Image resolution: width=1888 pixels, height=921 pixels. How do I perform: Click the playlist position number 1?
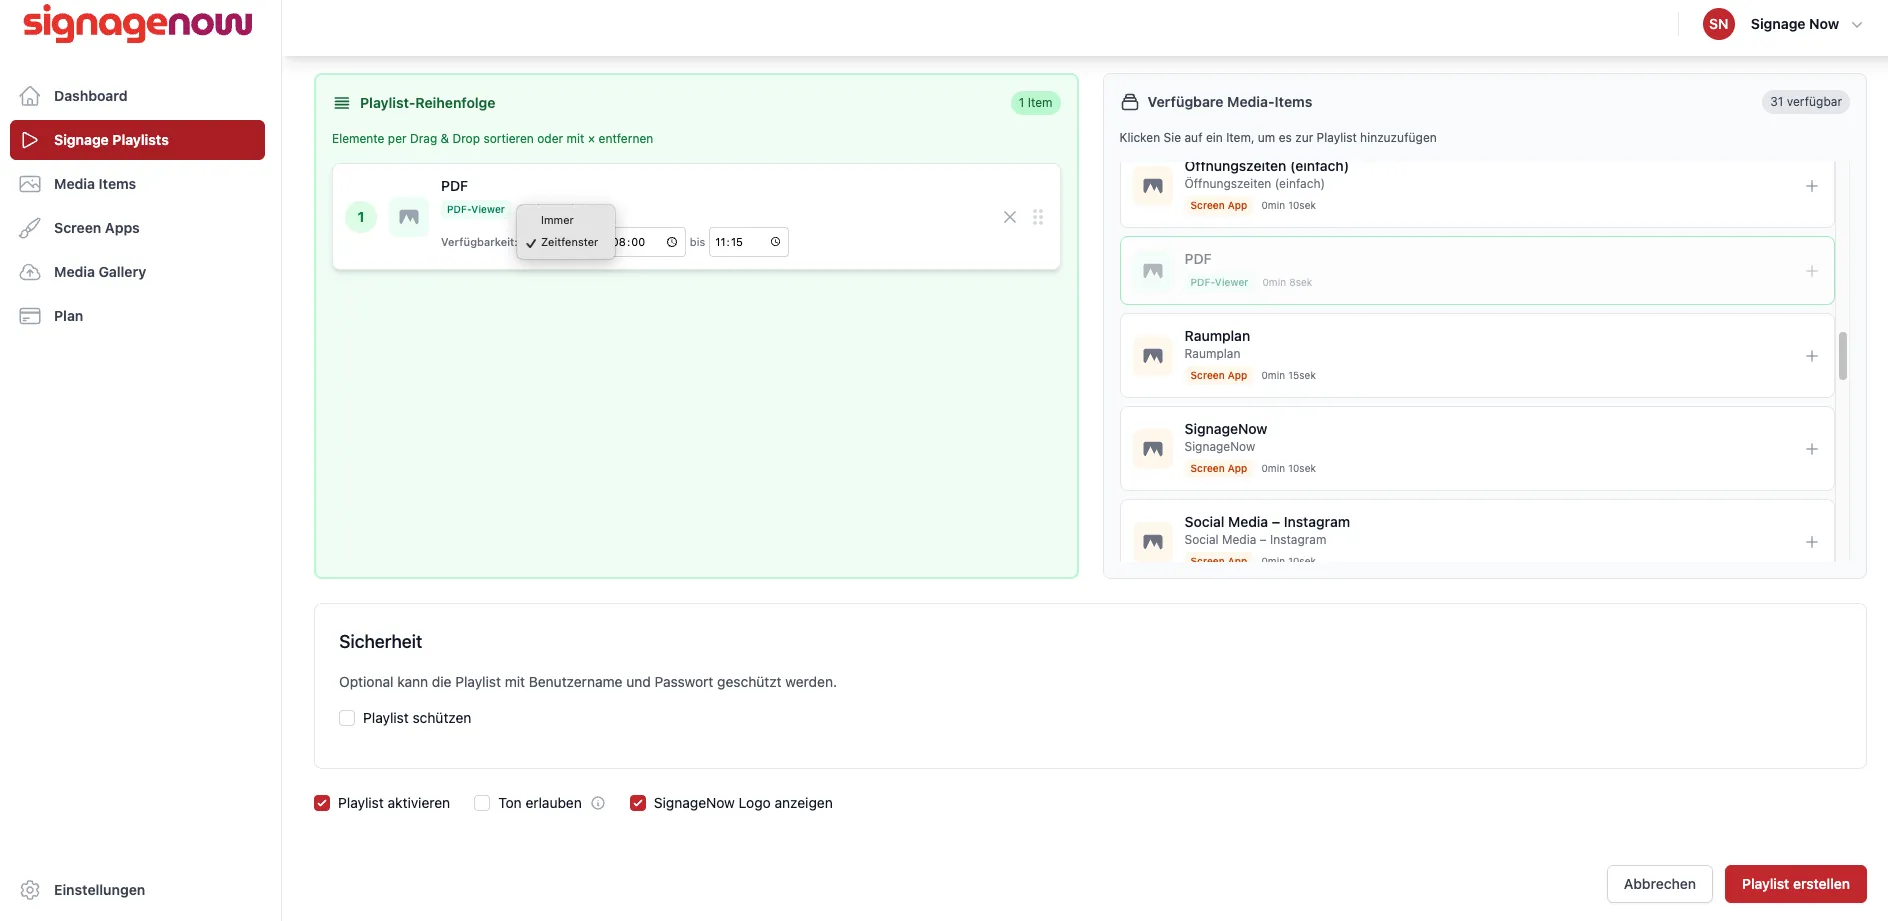(x=361, y=217)
